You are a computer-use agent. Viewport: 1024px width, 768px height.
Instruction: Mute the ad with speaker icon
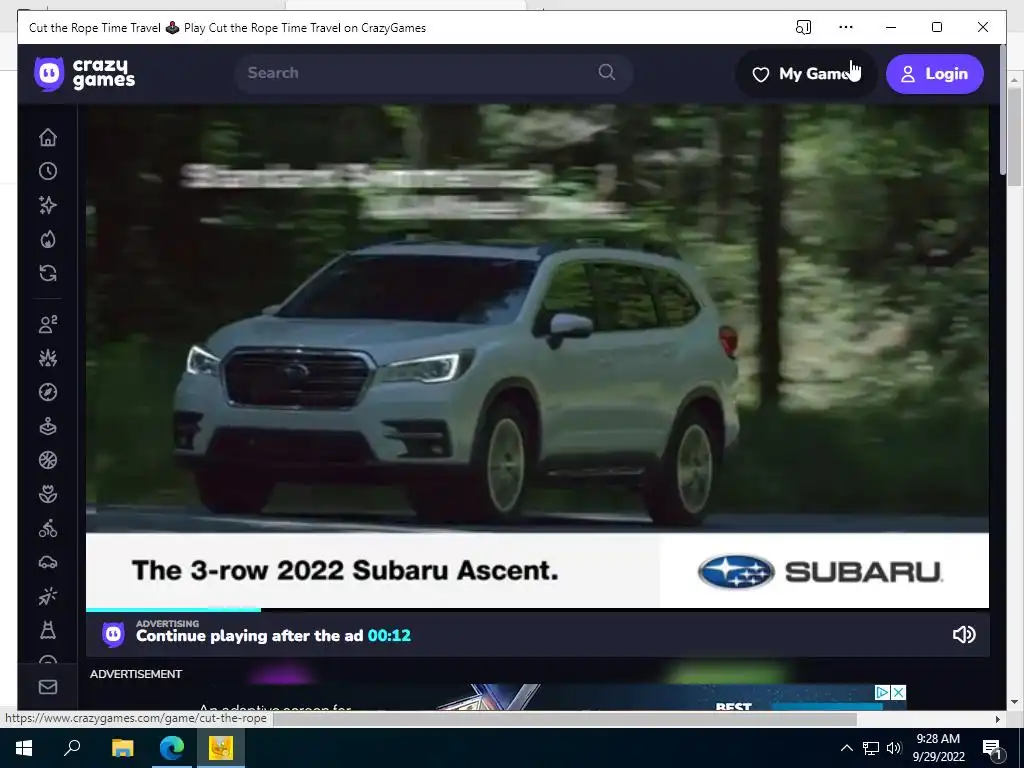(x=964, y=635)
